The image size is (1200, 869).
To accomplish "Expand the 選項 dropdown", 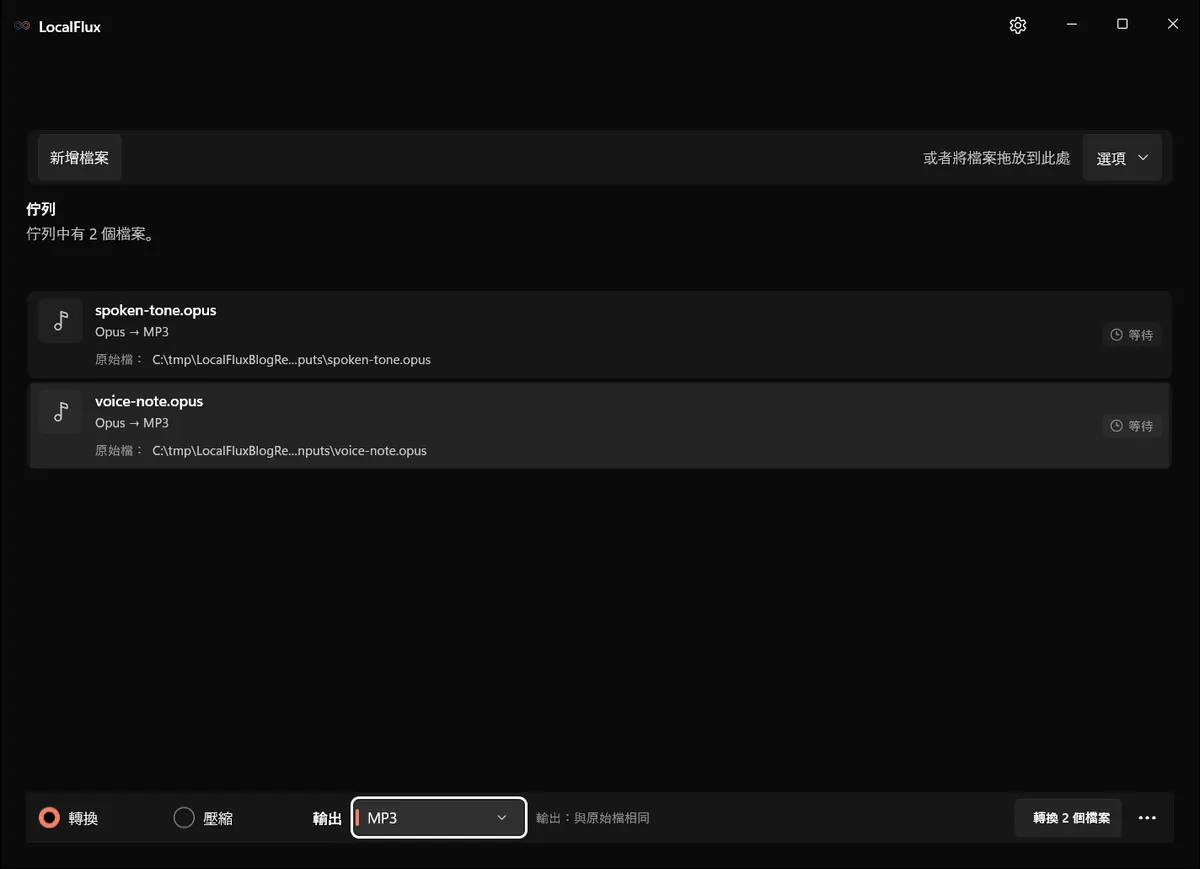I will [x=1122, y=158].
